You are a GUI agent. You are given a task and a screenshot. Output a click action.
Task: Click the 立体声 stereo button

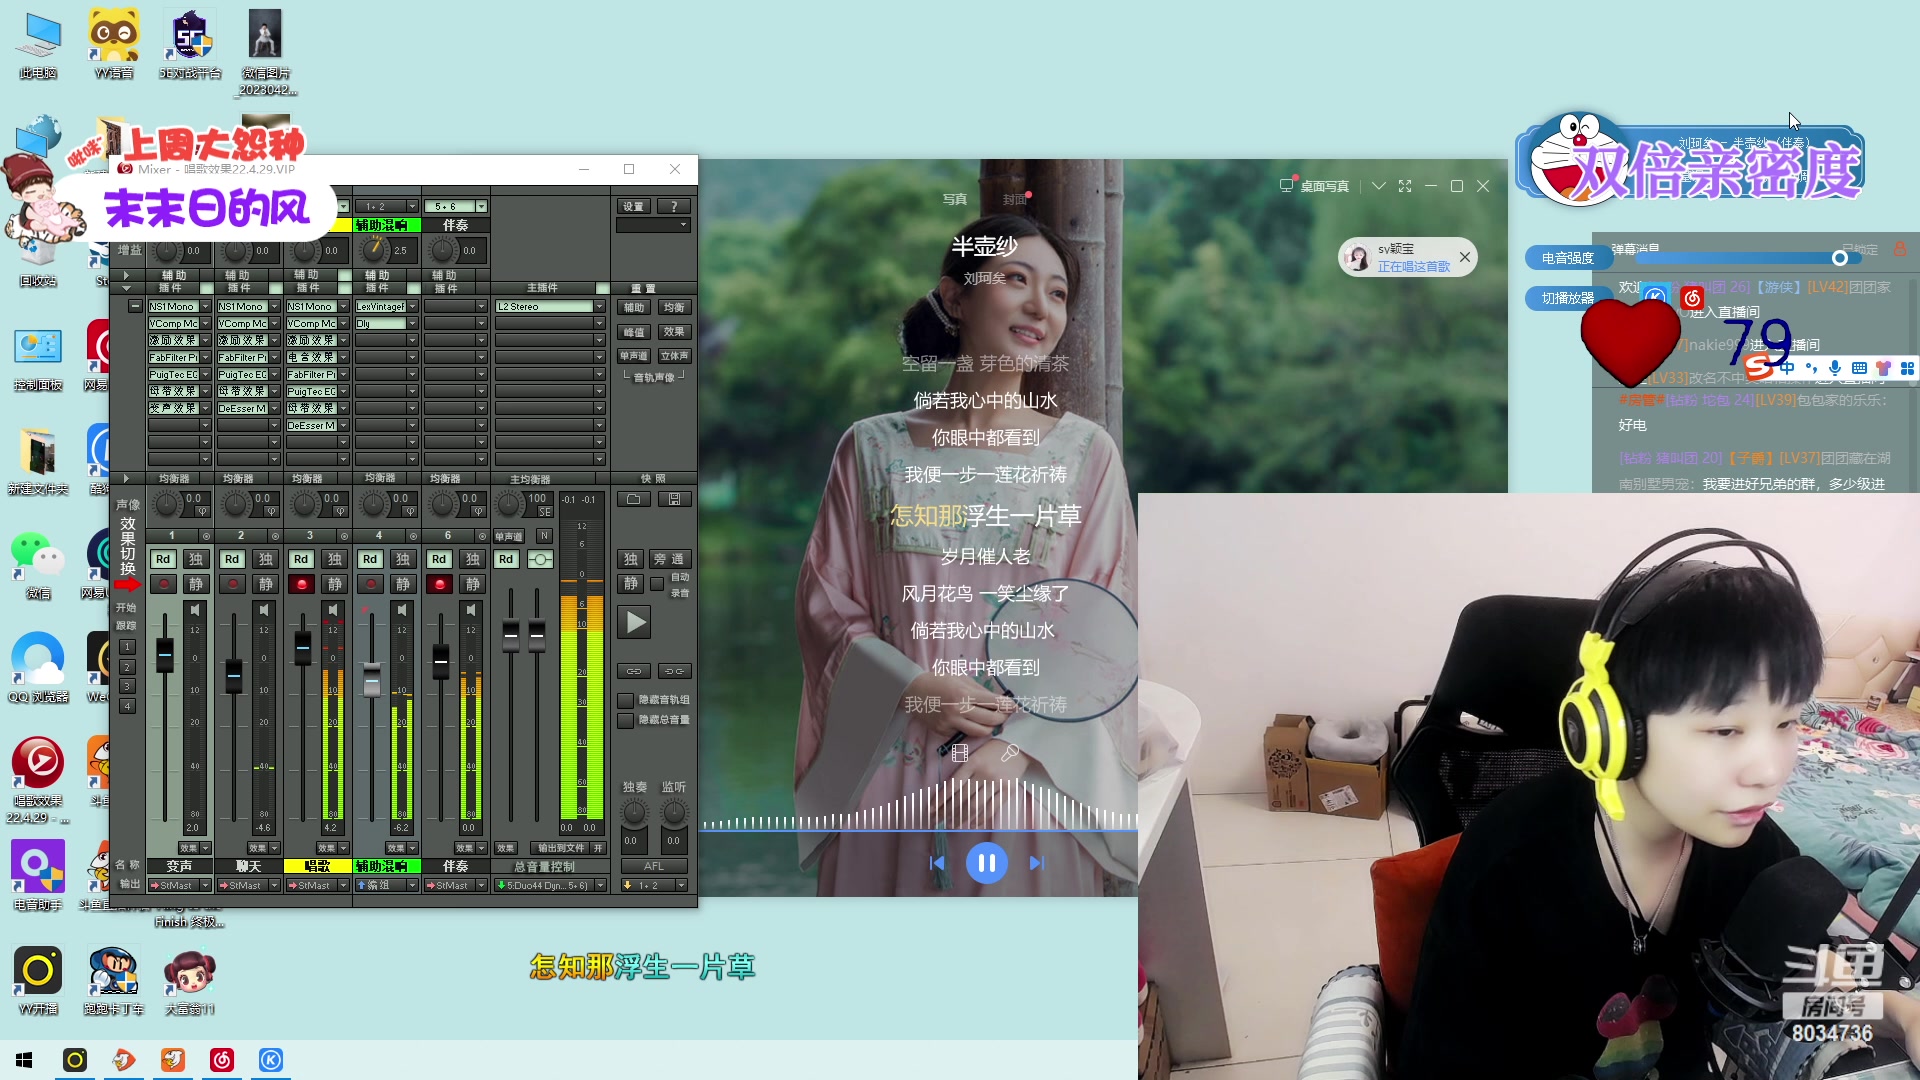674,356
